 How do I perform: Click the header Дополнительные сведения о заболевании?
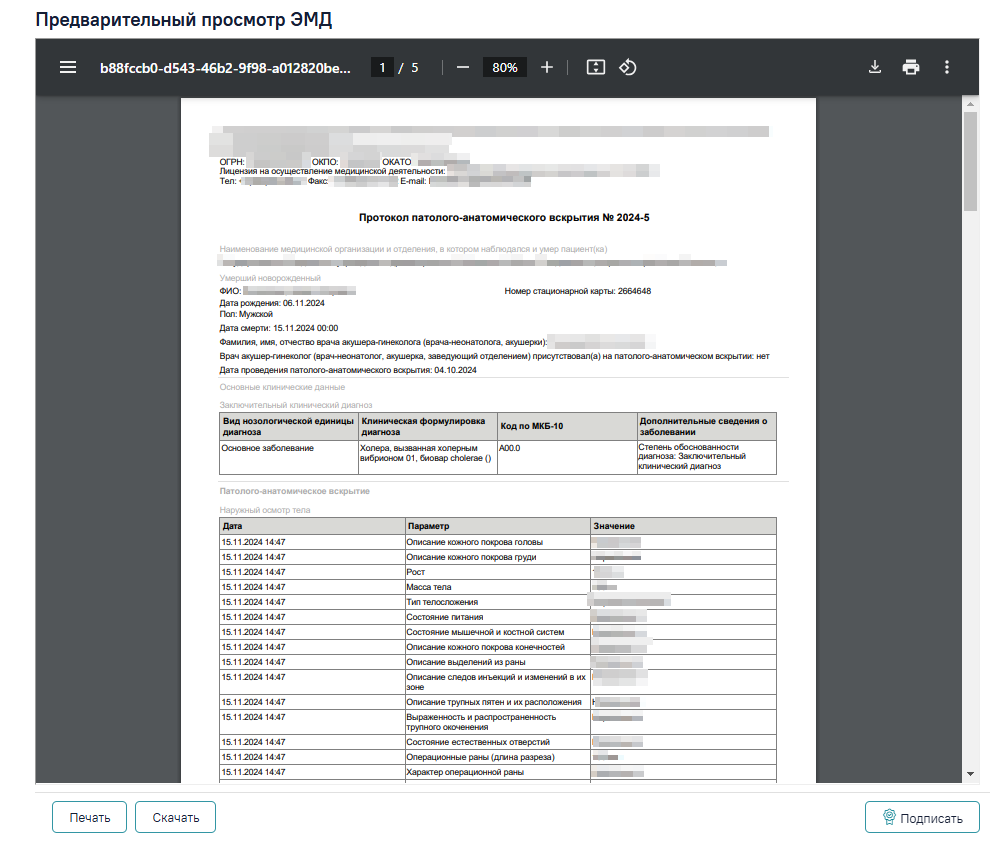point(707,426)
